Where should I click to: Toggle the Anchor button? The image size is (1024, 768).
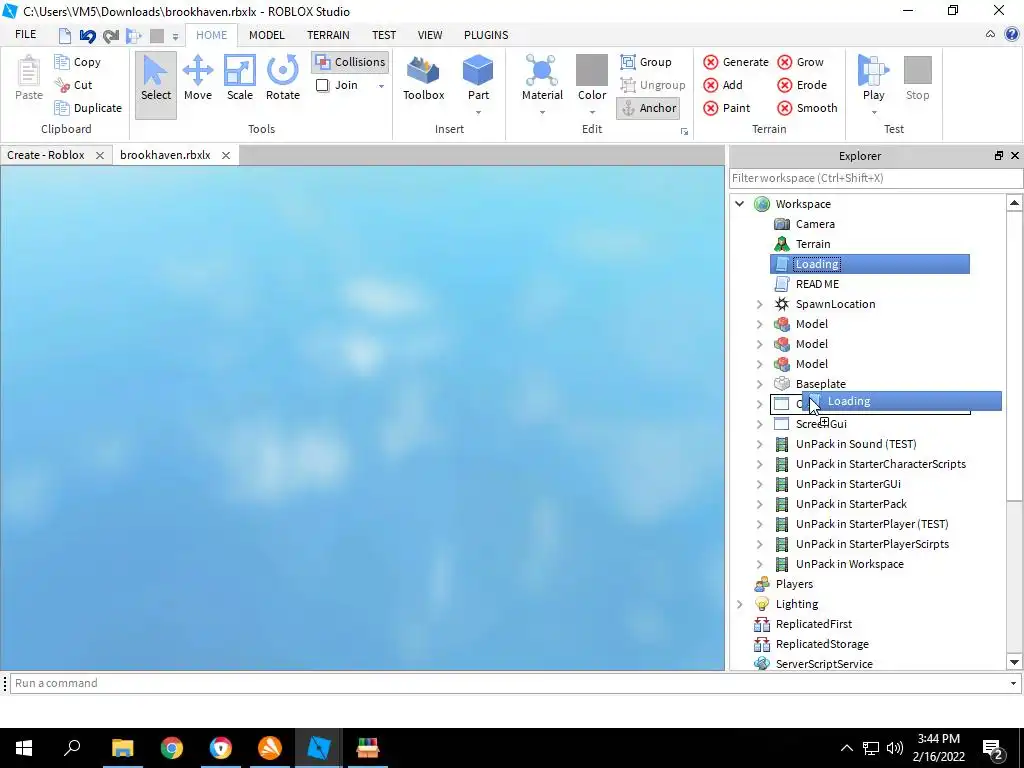click(648, 108)
